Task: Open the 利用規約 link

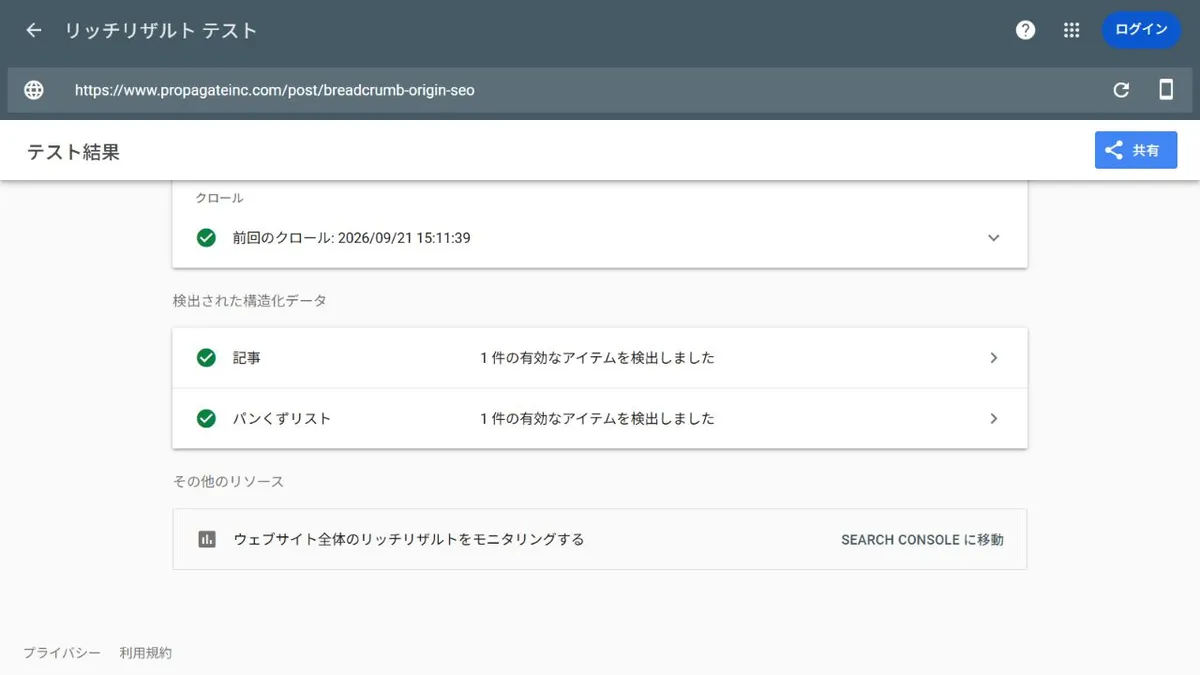Action: click(145, 653)
